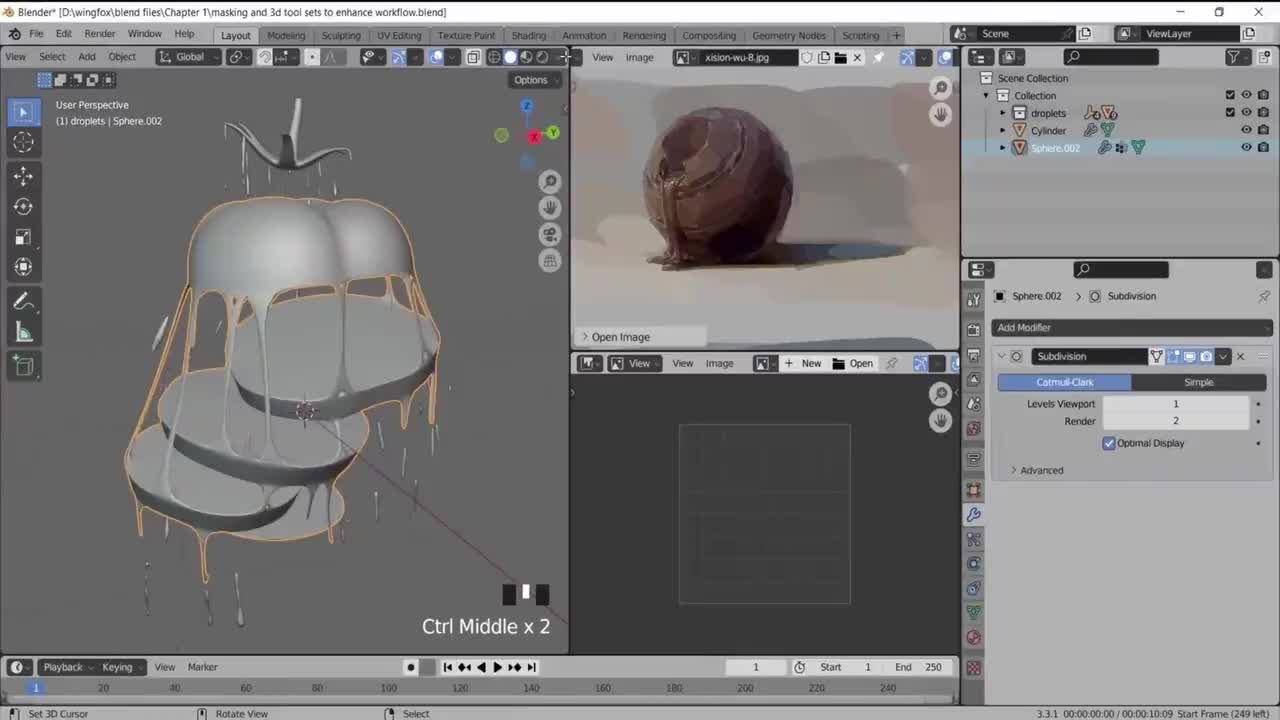This screenshot has width=1280, height=720.
Task: Click the 3D viewport pan hand icon
Action: tap(549, 208)
